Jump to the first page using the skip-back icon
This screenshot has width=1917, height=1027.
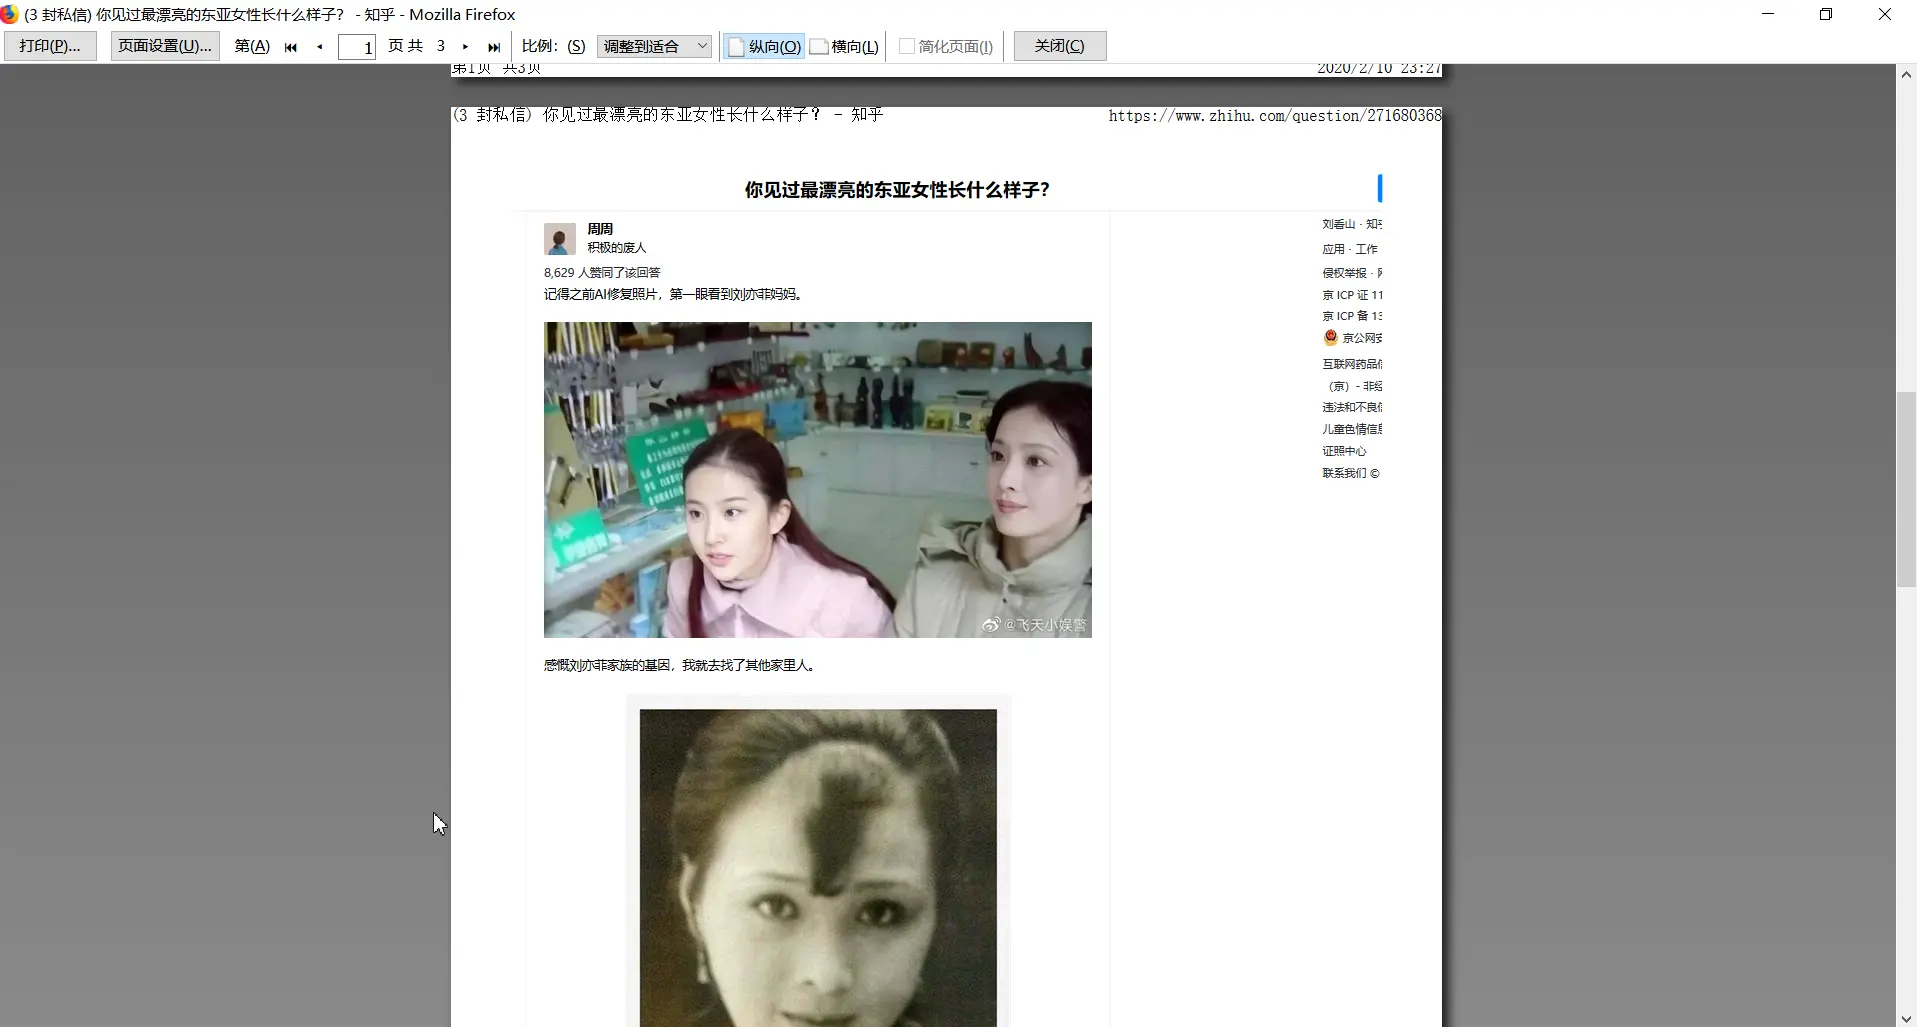point(291,46)
